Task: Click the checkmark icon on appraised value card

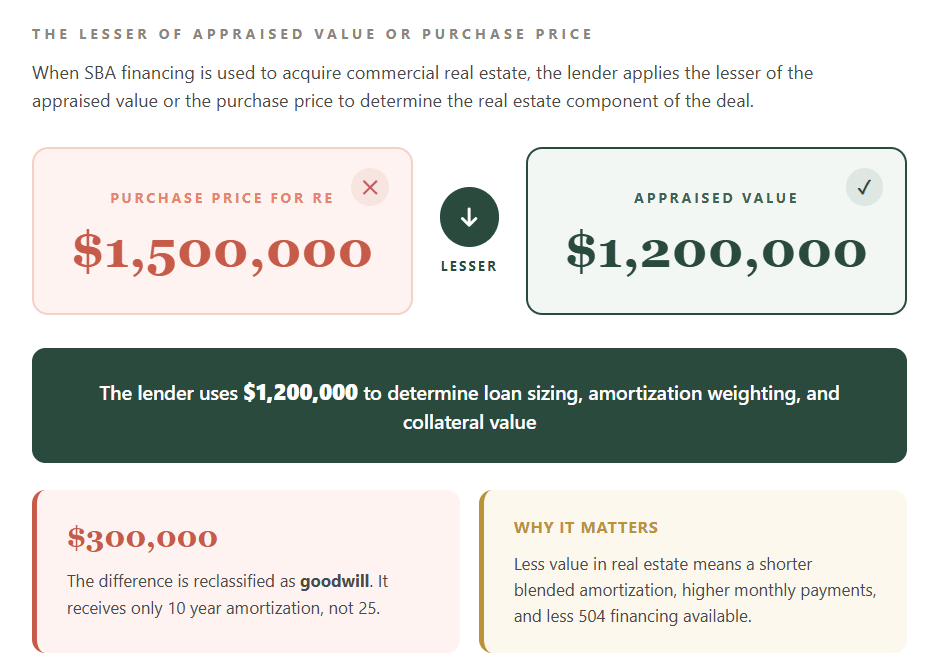Action: click(x=864, y=187)
